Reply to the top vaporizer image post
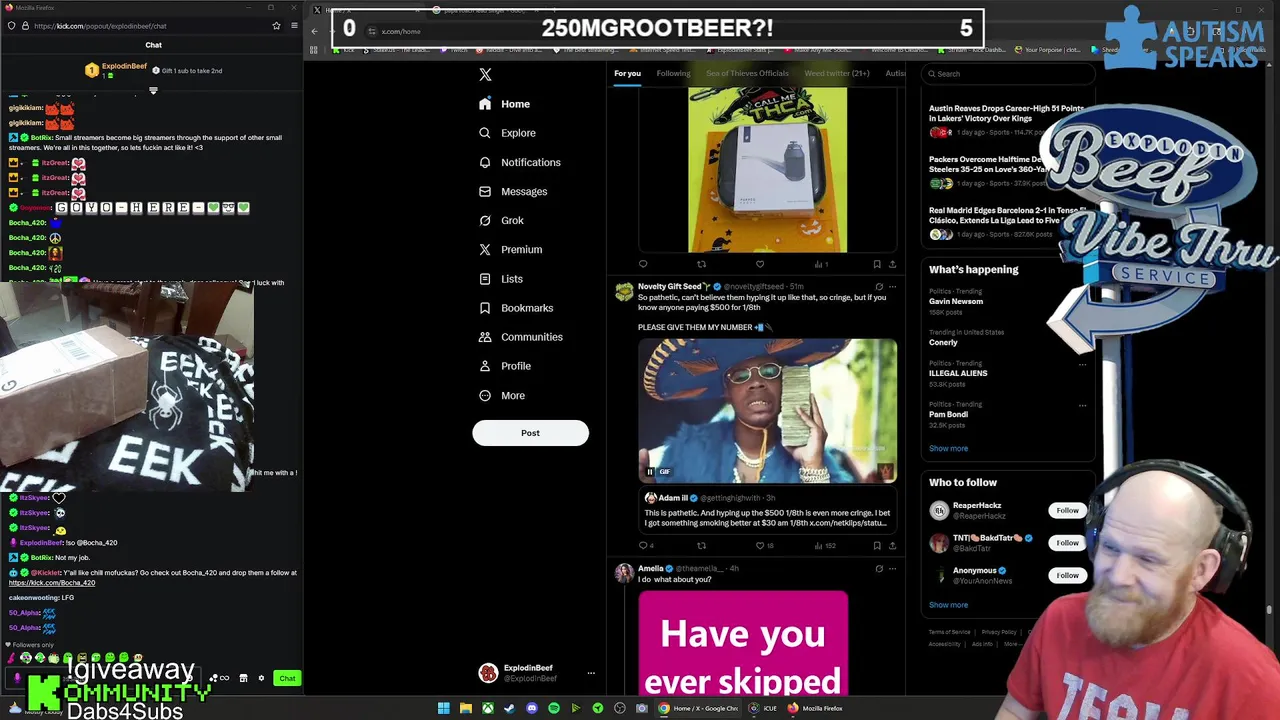Screen dimensions: 1280x720 [x=643, y=264]
